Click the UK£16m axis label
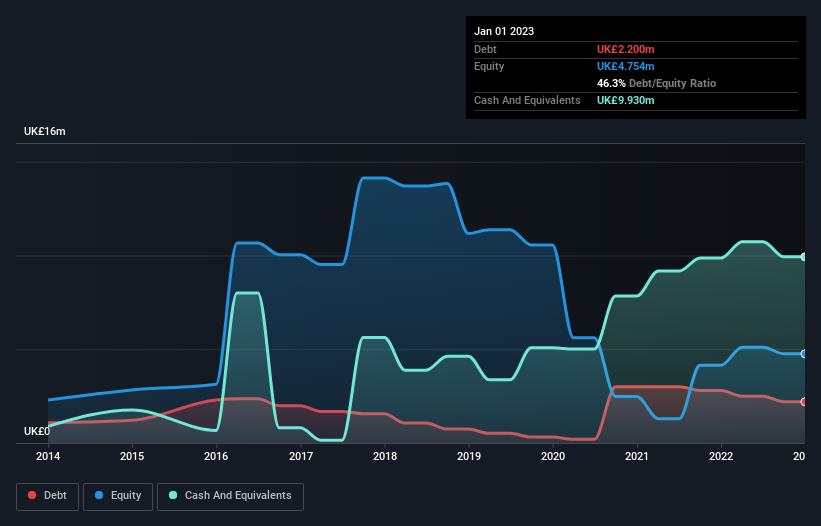The height and width of the screenshot is (526, 821). click(45, 131)
